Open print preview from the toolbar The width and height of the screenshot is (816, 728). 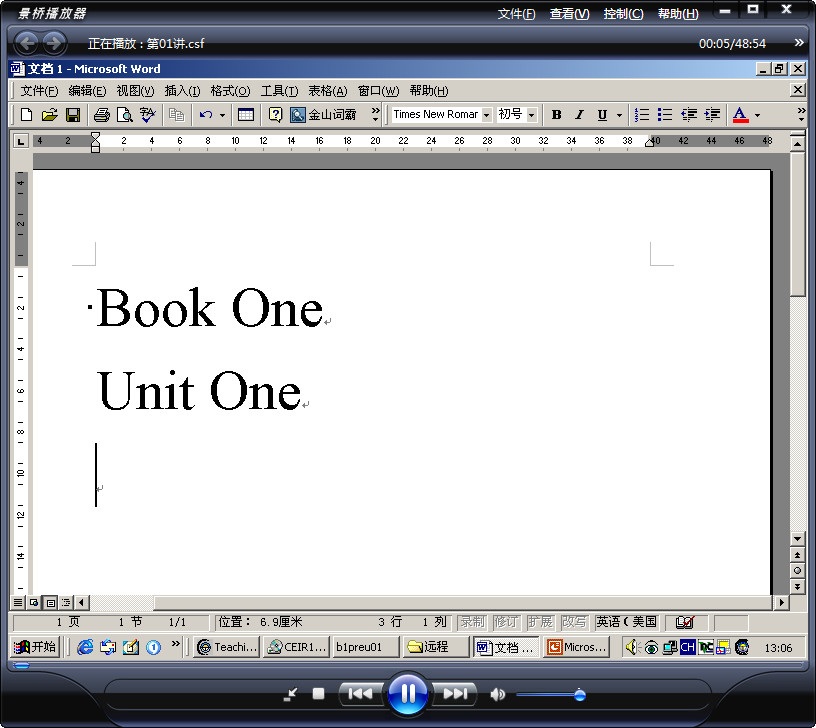[125, 114]
